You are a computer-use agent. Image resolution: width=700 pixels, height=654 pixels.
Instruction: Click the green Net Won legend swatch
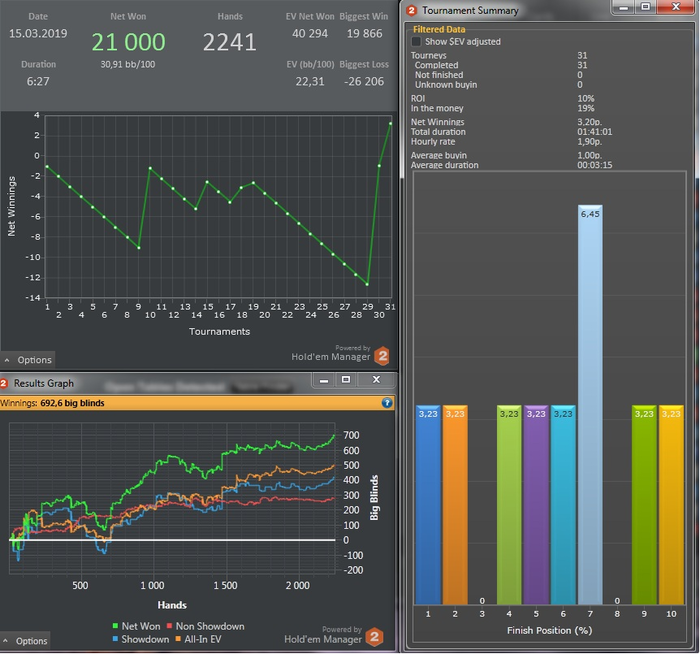pyautogui.click(x=116, y=626)
